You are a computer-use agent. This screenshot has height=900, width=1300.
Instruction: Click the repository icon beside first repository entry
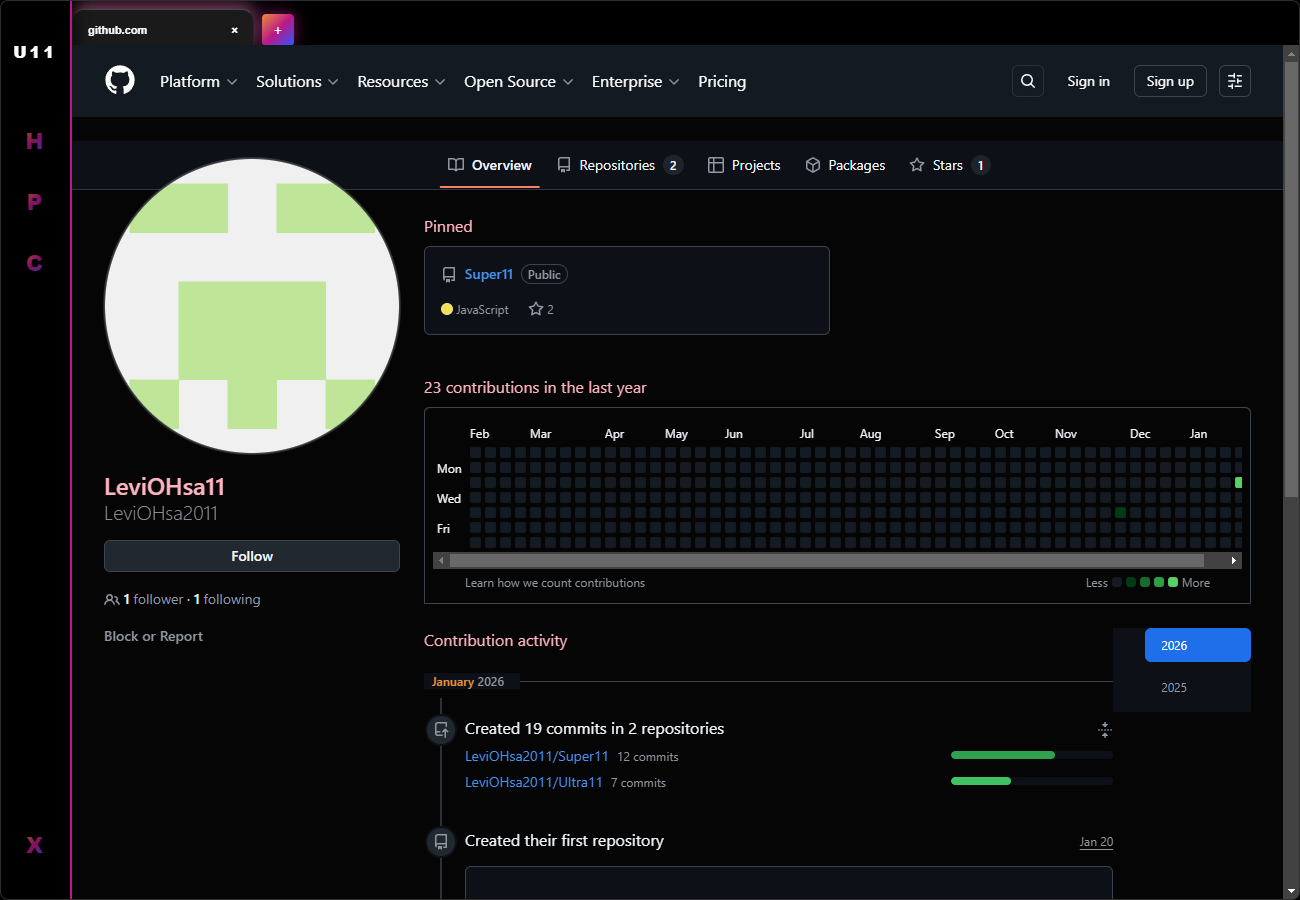pyautogui.click(x=441, y=841)
